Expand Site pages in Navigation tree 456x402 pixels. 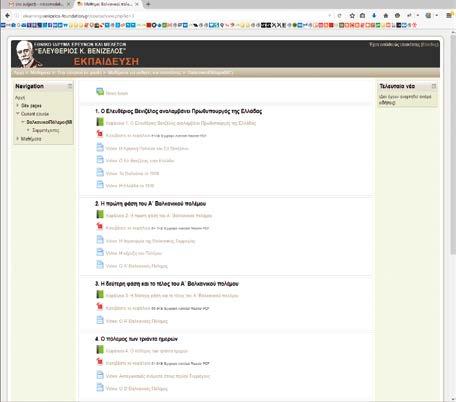click(x=18, y=105)
